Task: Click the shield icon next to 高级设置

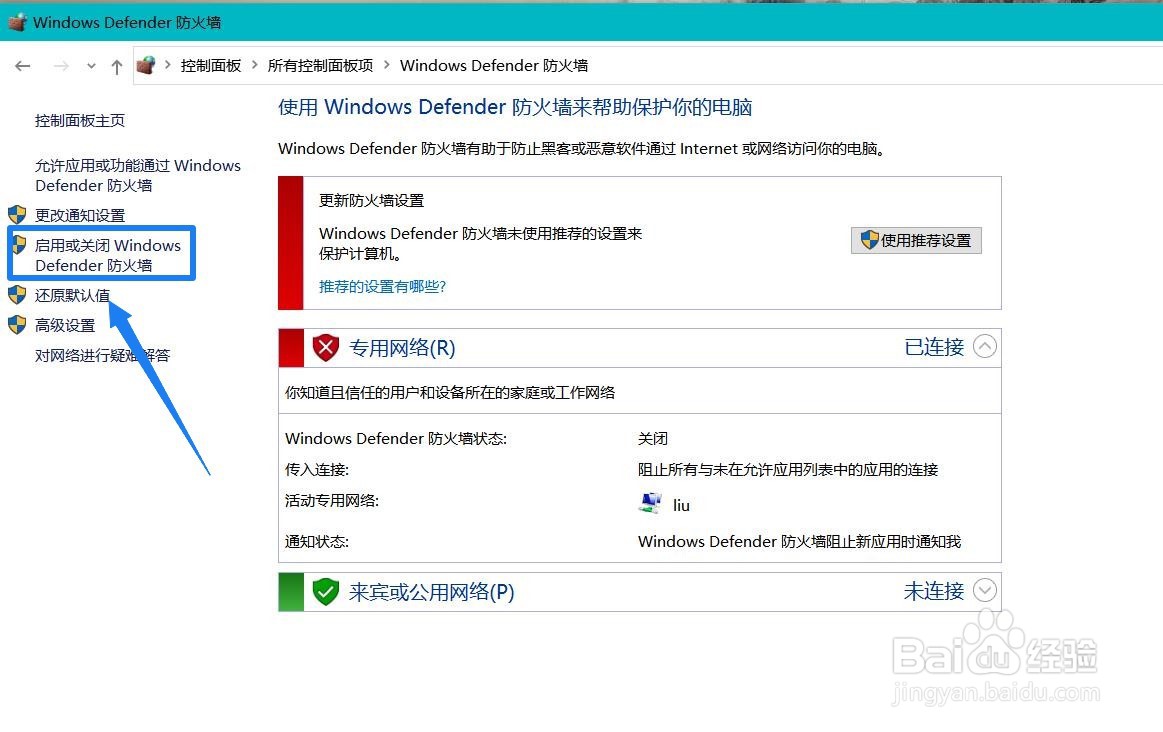Action: click(x=17, y=325)
